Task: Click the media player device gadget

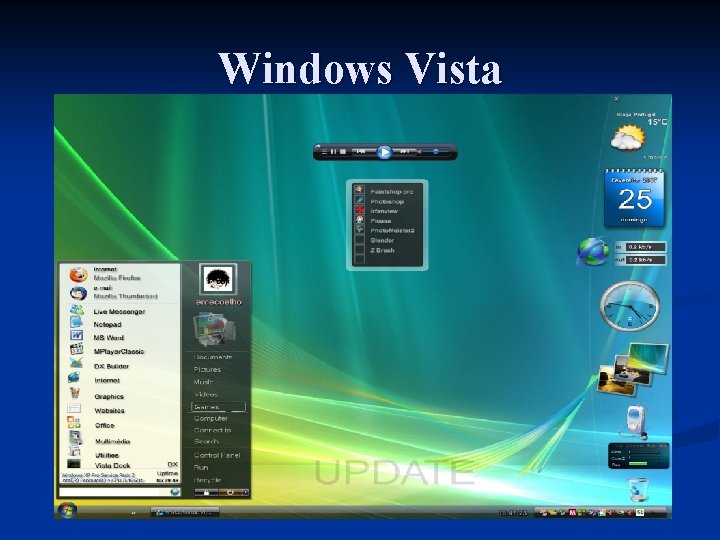Action: [x=636, y=421]
